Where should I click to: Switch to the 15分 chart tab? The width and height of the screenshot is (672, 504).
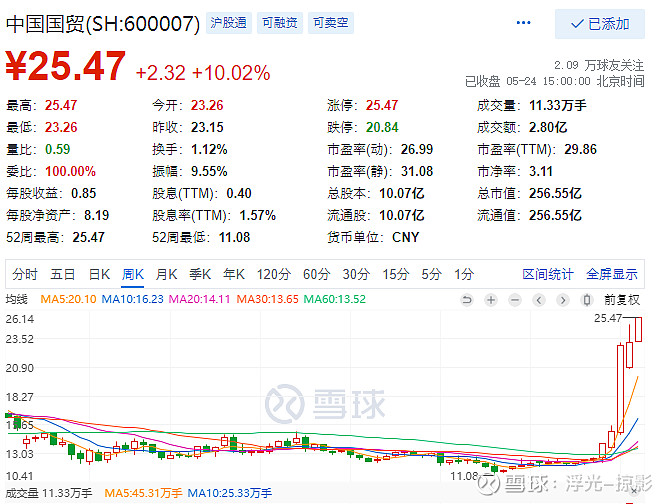(396, 274)
